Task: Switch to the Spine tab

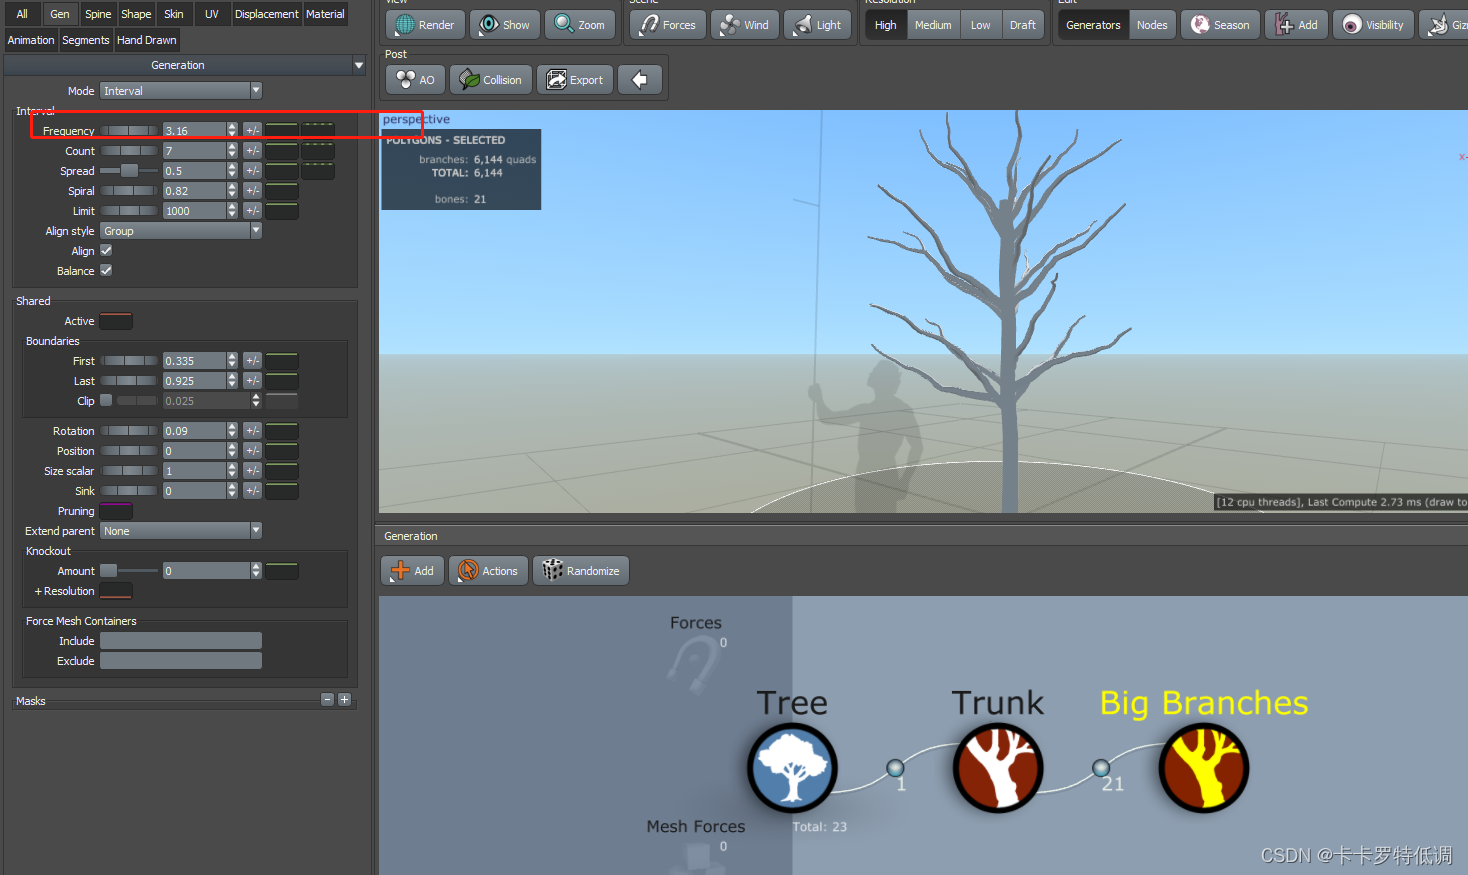Action: click(98, 14)
